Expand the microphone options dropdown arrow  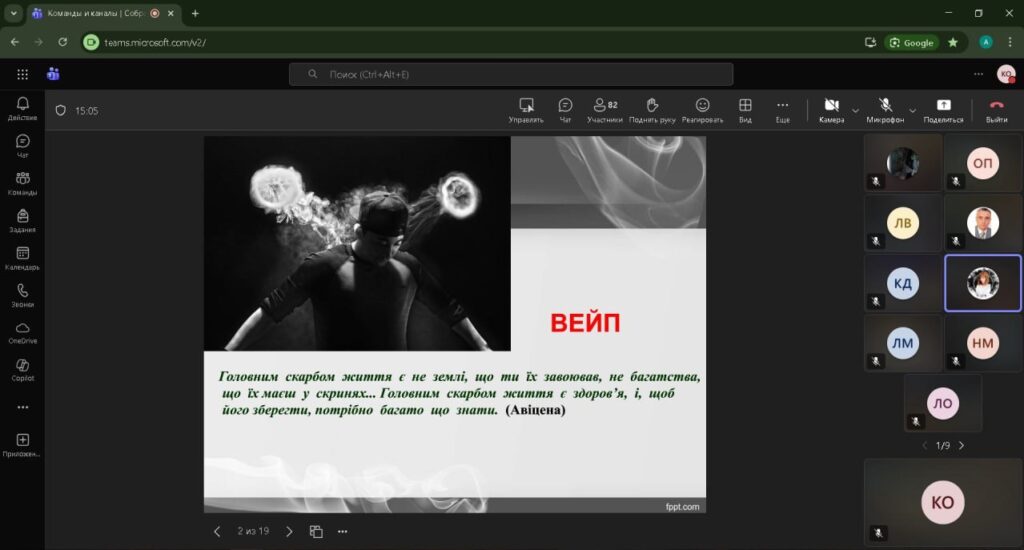[912, 110]
